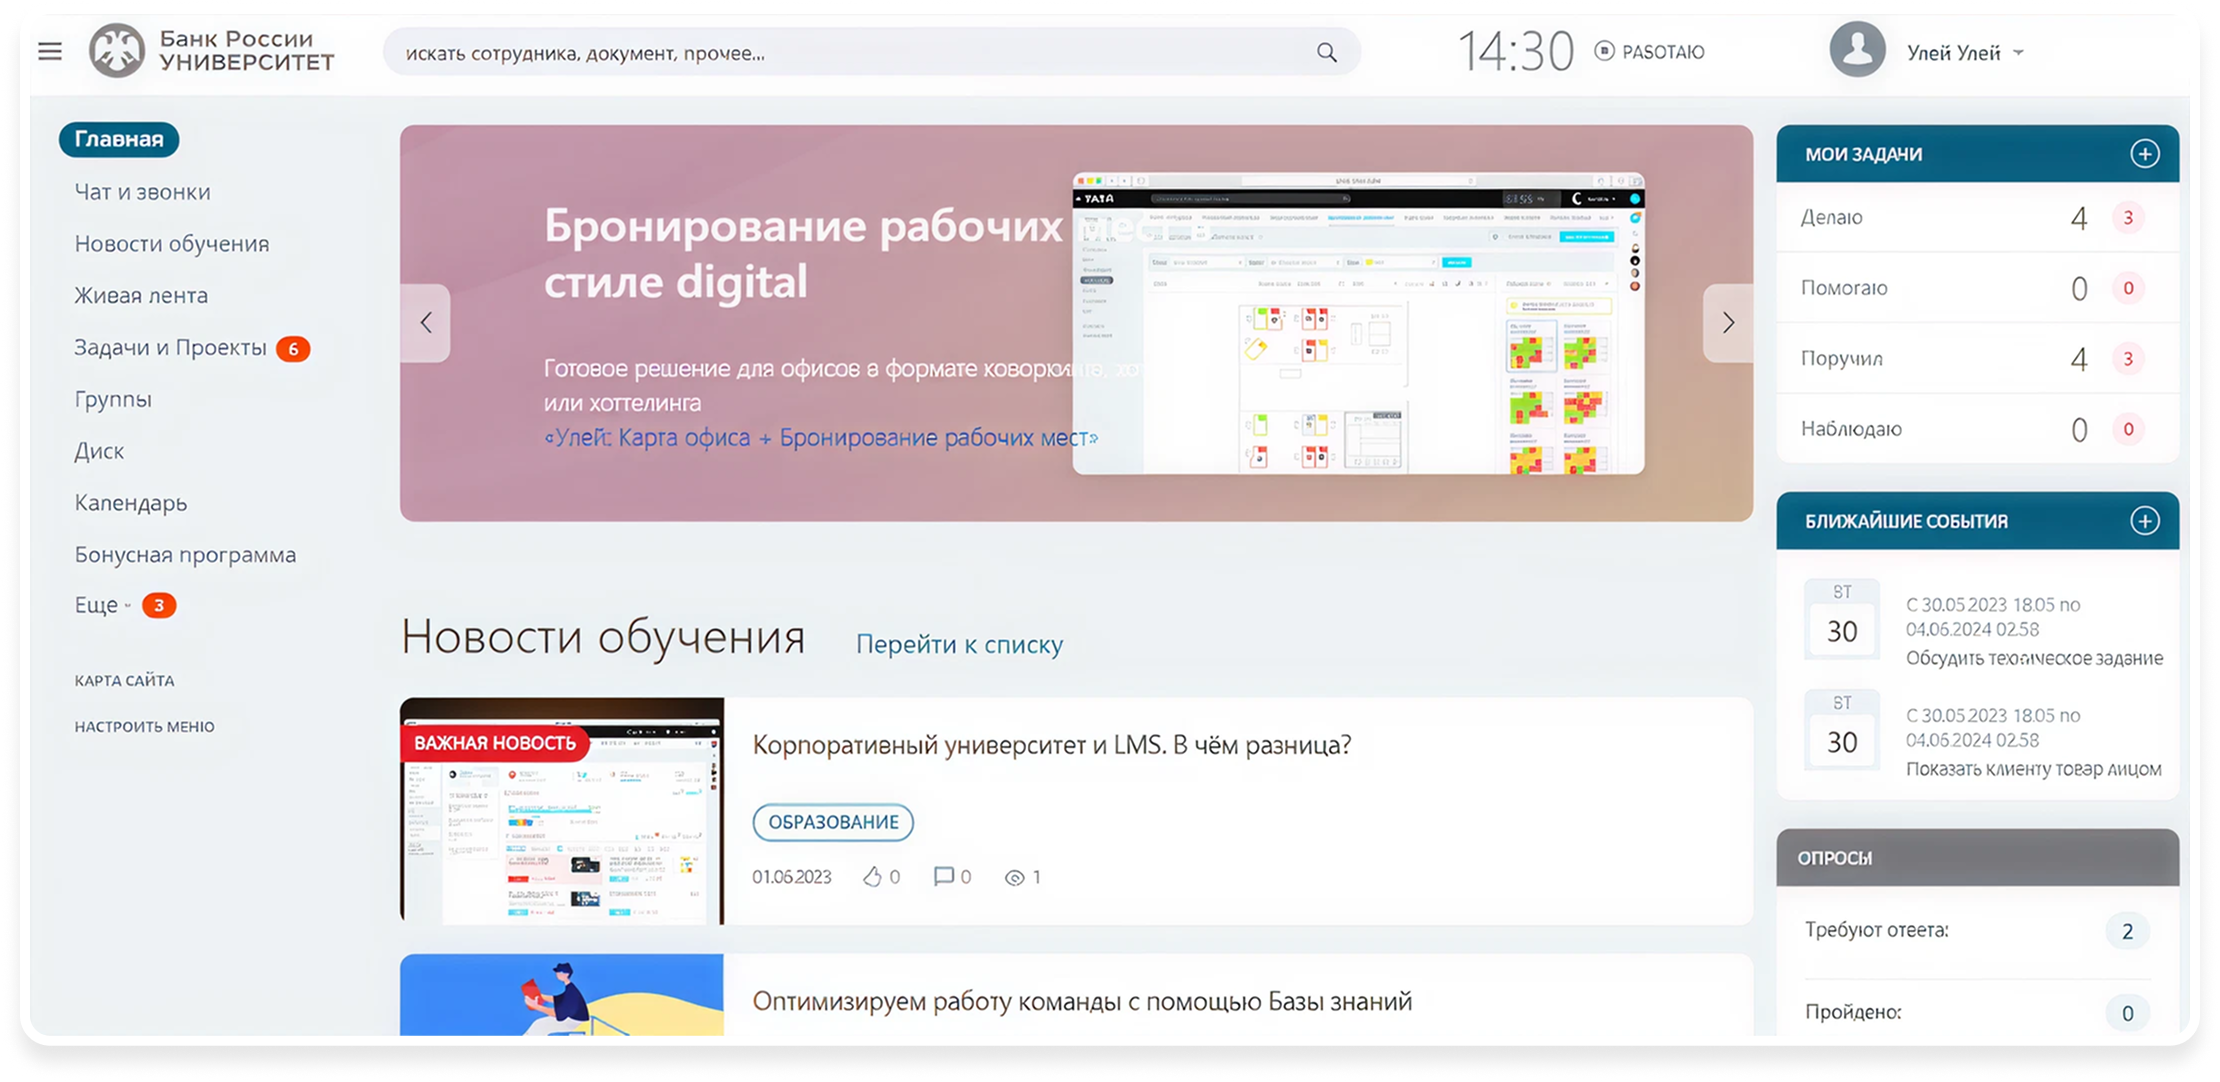Image resolution: width=2220 pixels, height=1082 pixels.
Task: Click the Карта сайта link
Action: [x=124, y=681]
